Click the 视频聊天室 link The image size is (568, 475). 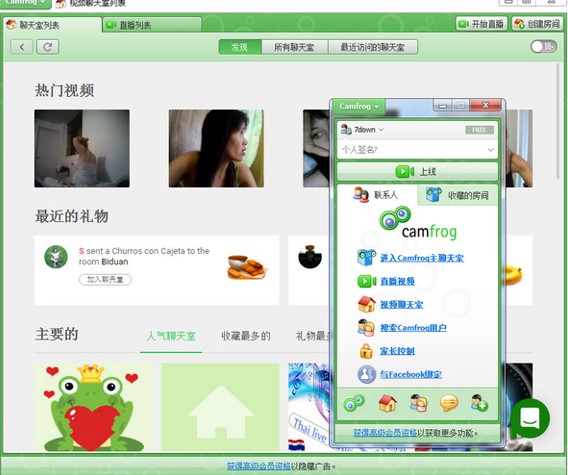(x=401, y=304)
